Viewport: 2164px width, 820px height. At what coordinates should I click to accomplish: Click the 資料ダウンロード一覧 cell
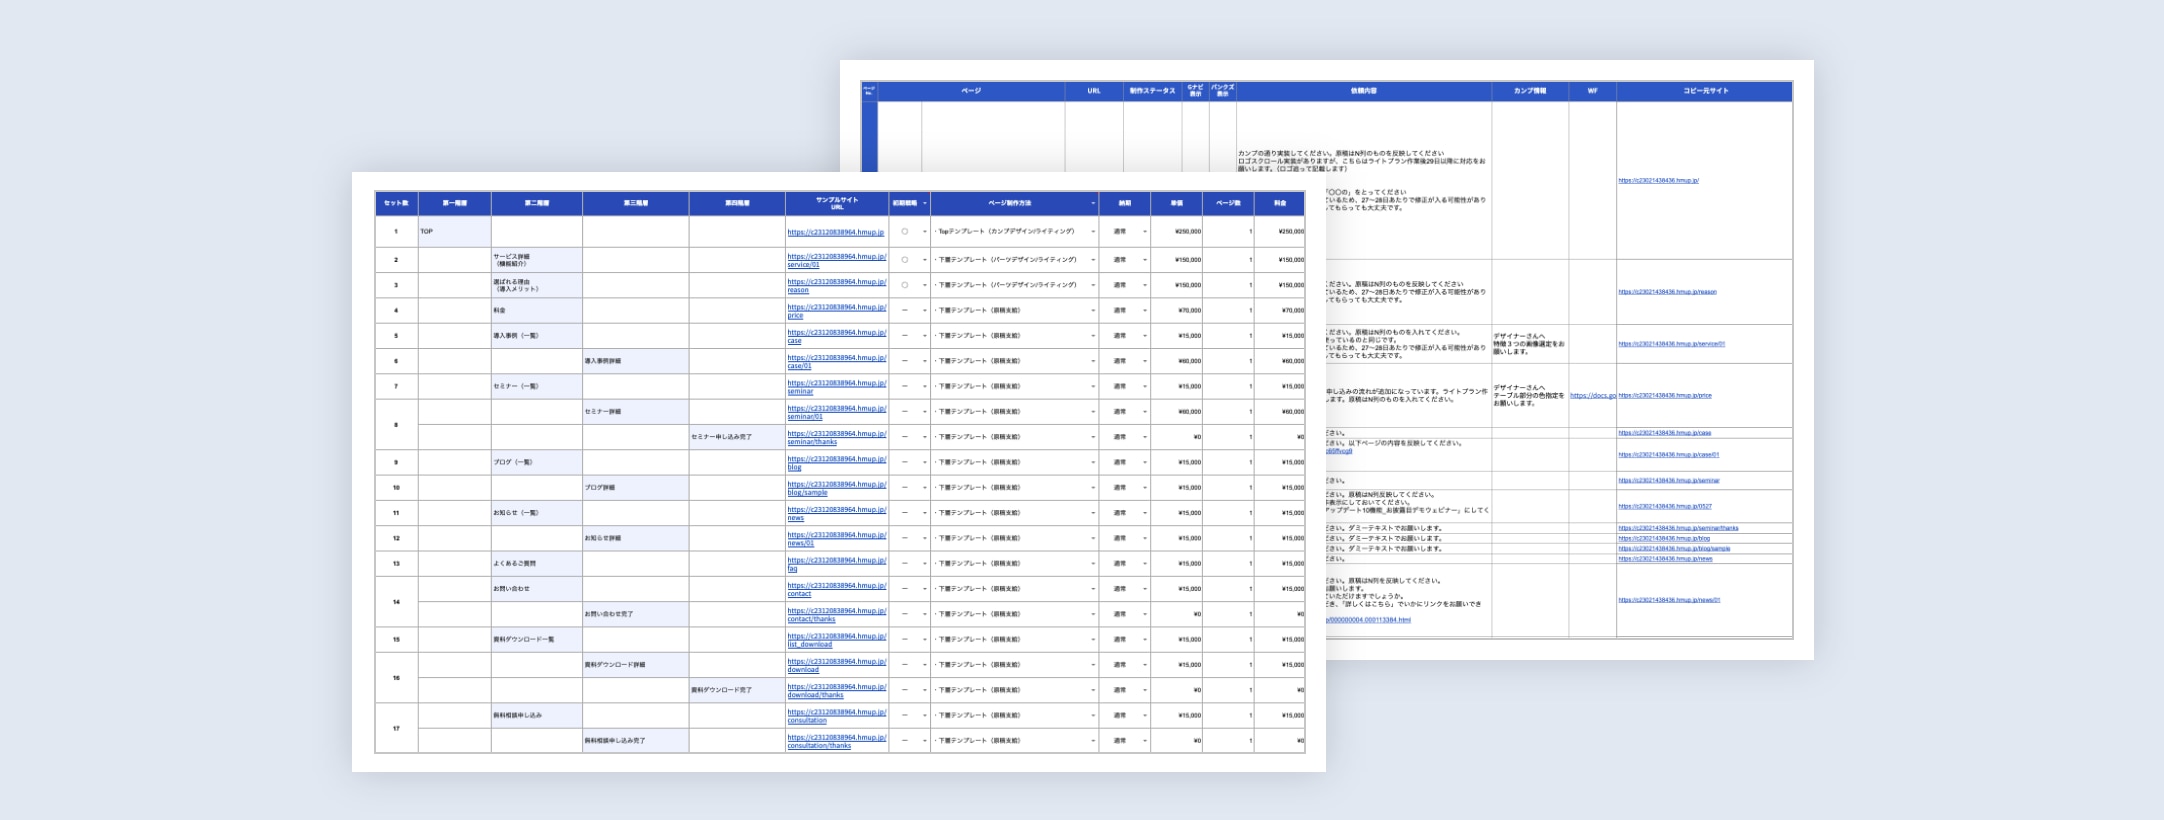(536, 640)
